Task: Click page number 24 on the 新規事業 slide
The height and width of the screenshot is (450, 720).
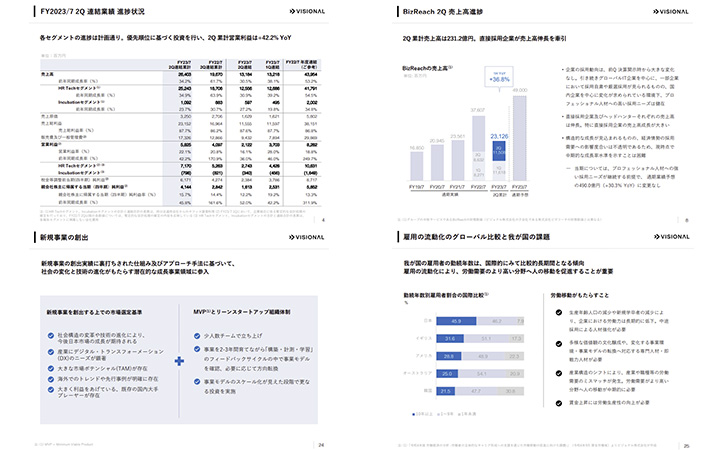Action: click(x=321, y=445)
